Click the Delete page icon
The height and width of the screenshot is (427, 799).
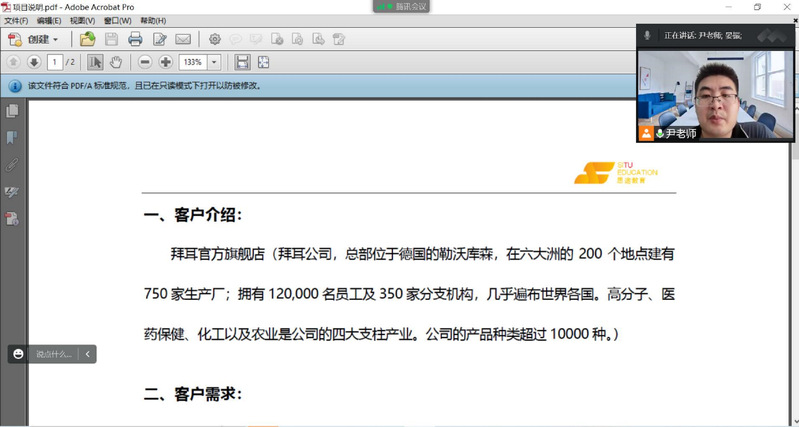pos(277,39)
